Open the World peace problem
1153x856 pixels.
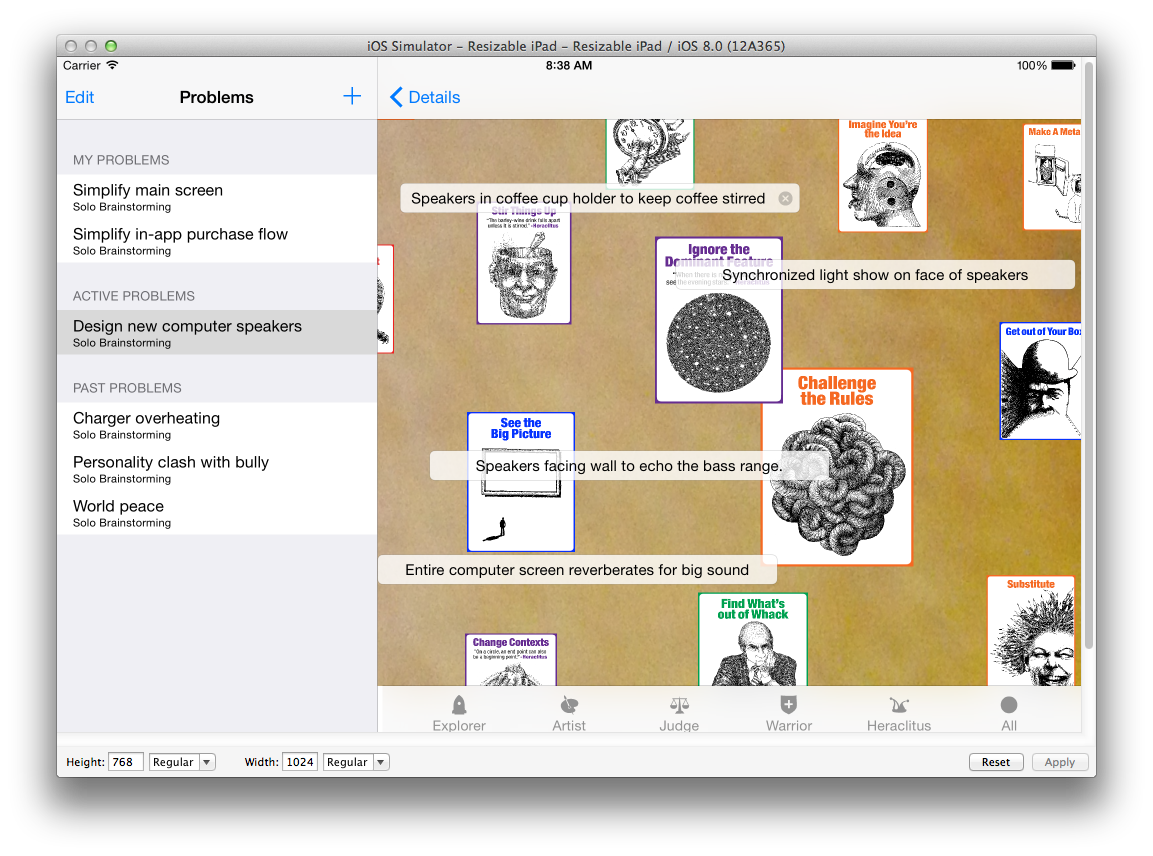point(217,513)
